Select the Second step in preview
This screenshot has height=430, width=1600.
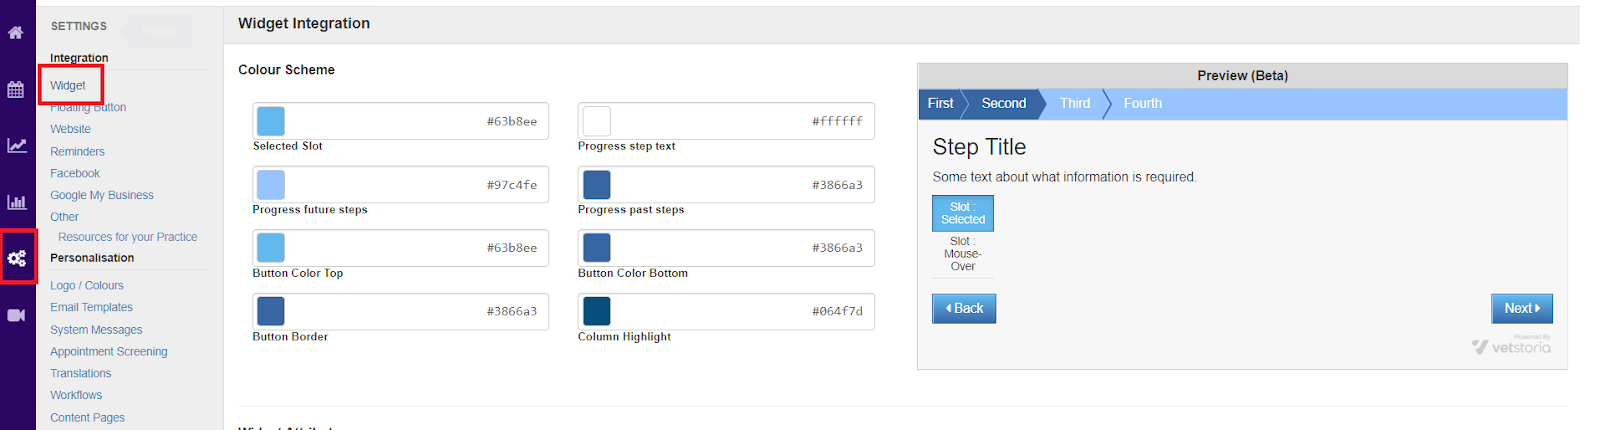(1004, 103)
